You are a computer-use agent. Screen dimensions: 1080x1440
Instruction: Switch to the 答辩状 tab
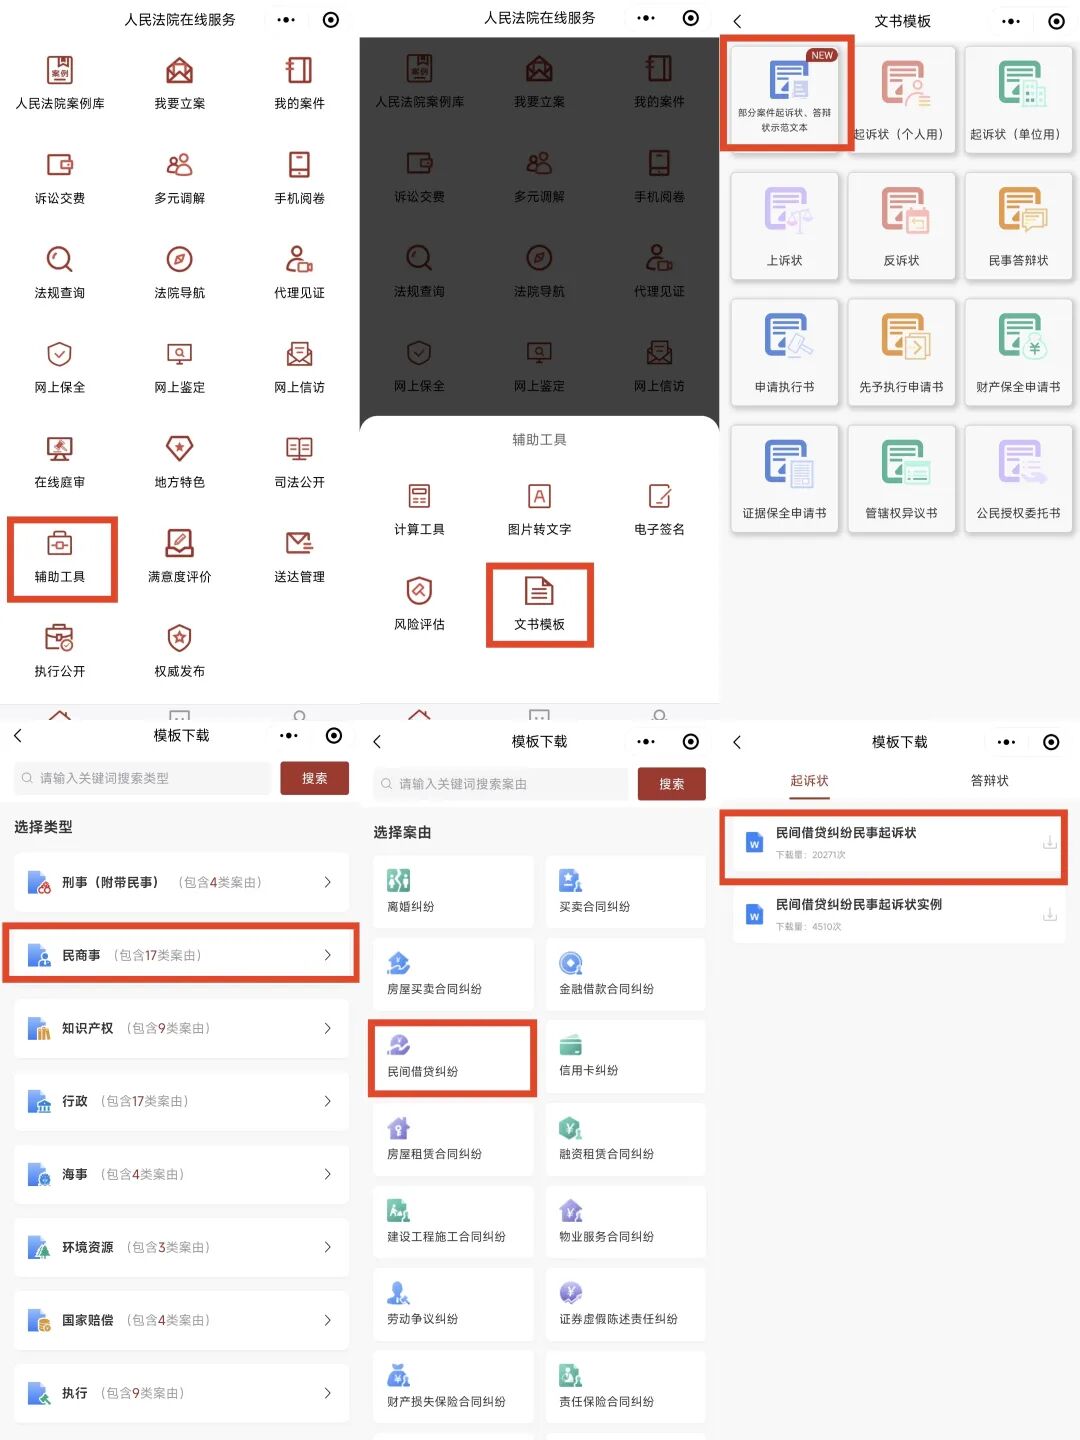point(988,781)
